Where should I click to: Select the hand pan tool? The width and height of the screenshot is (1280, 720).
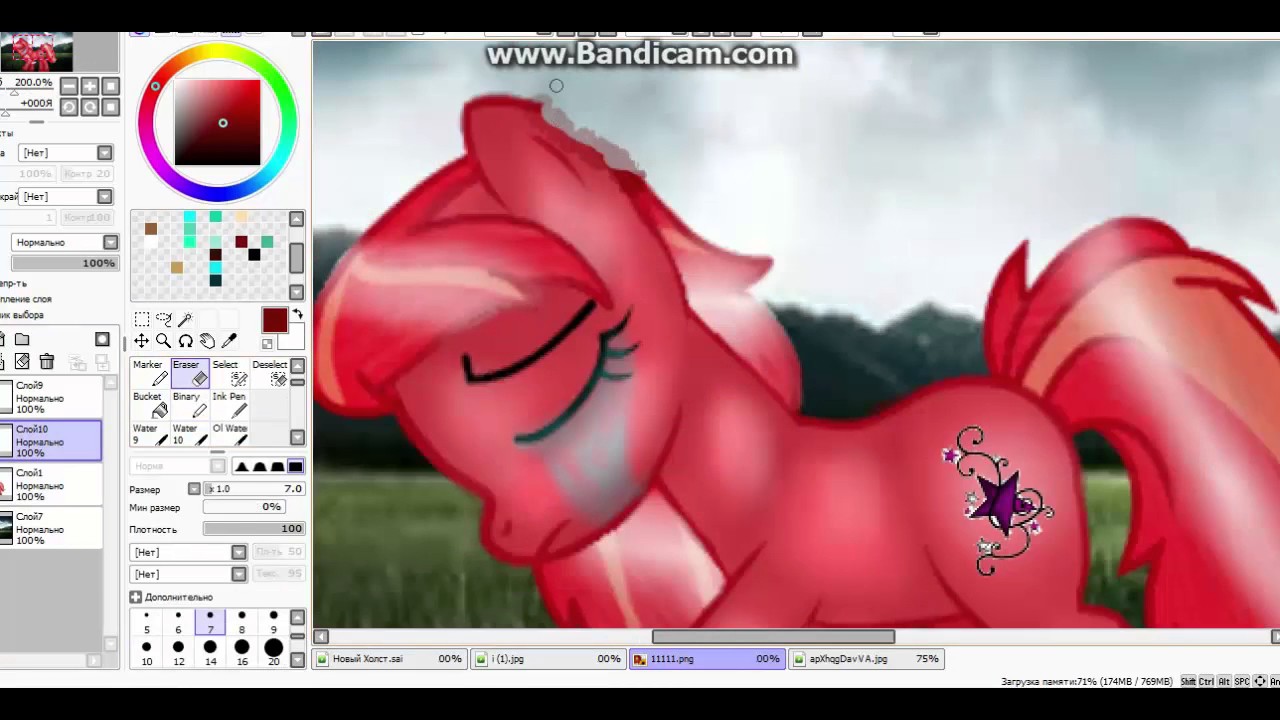[207, 341]
